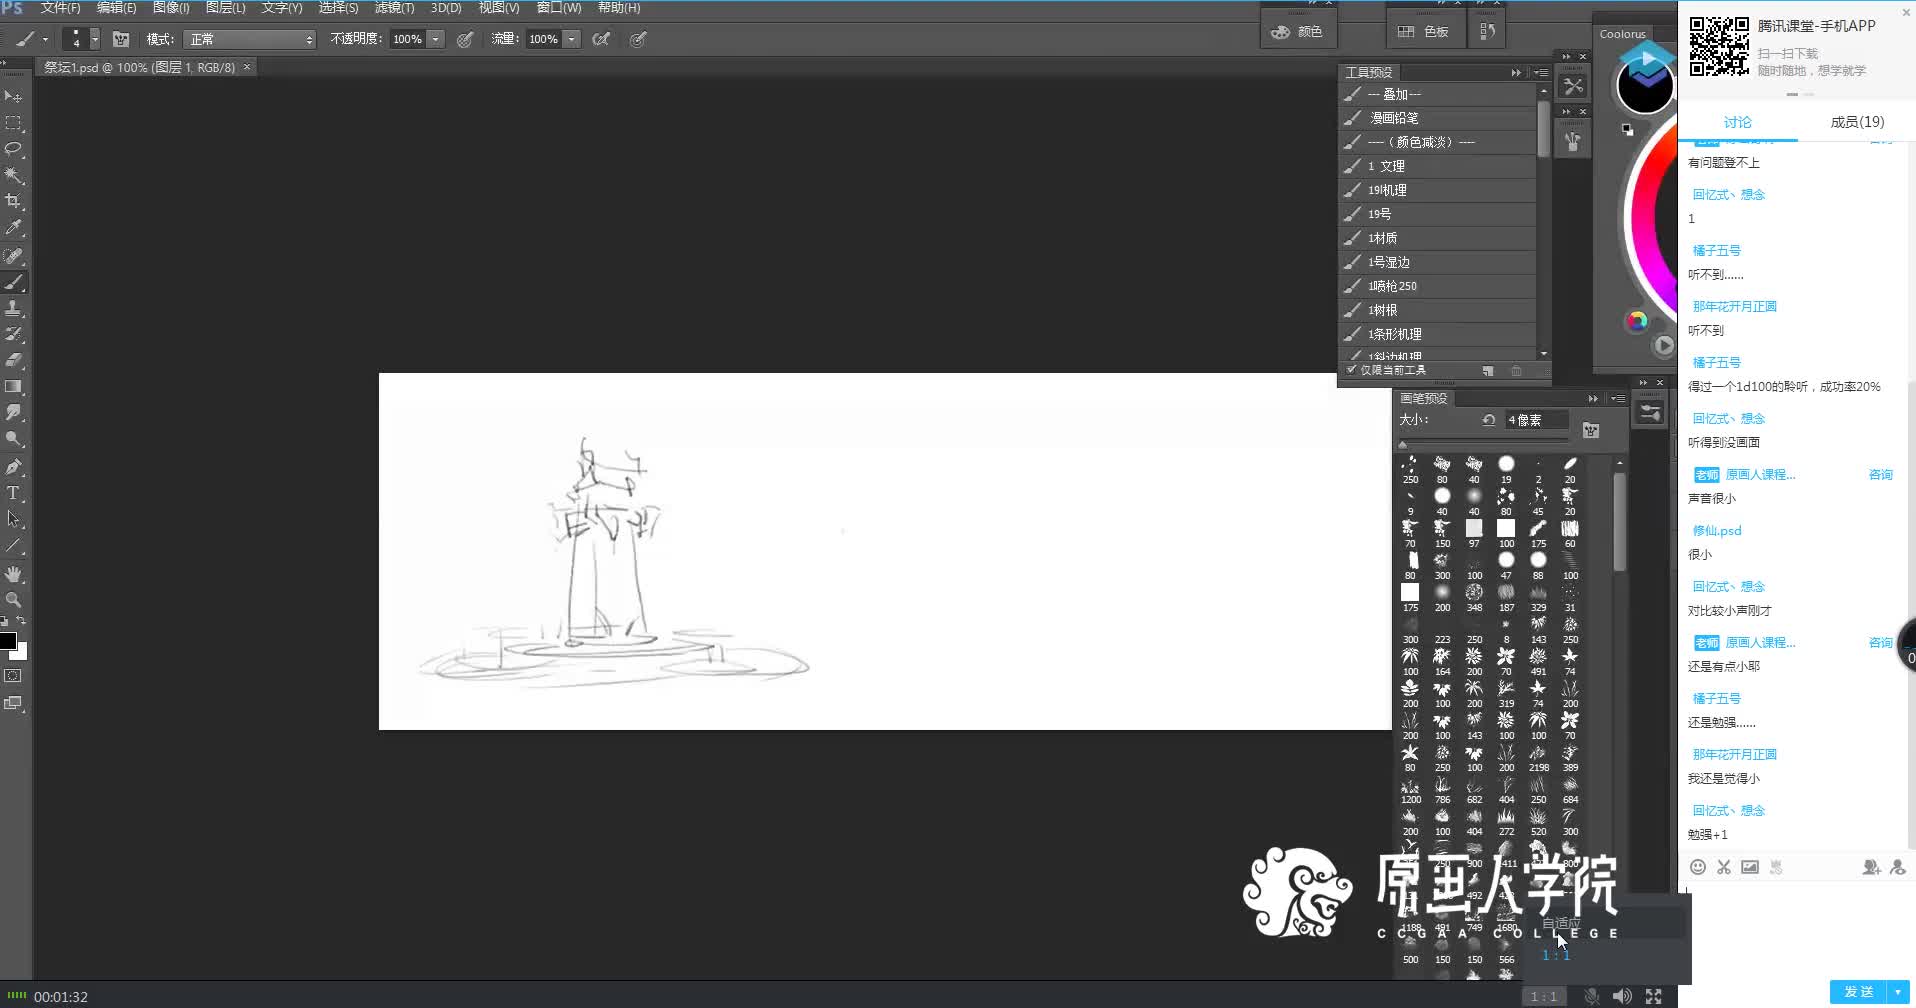
Task: Open the Tool Presets panel menu
Action: (1541, 72)
